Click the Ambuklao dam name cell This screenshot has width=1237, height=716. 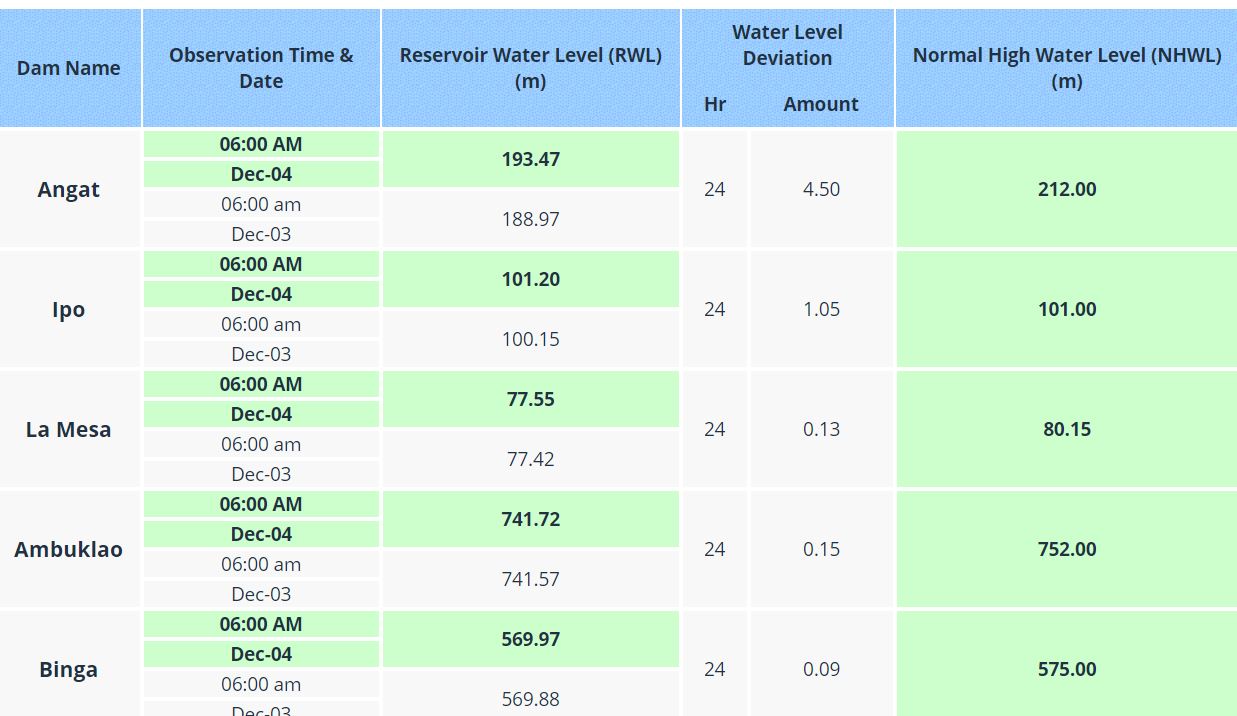[x=68, y=549]
